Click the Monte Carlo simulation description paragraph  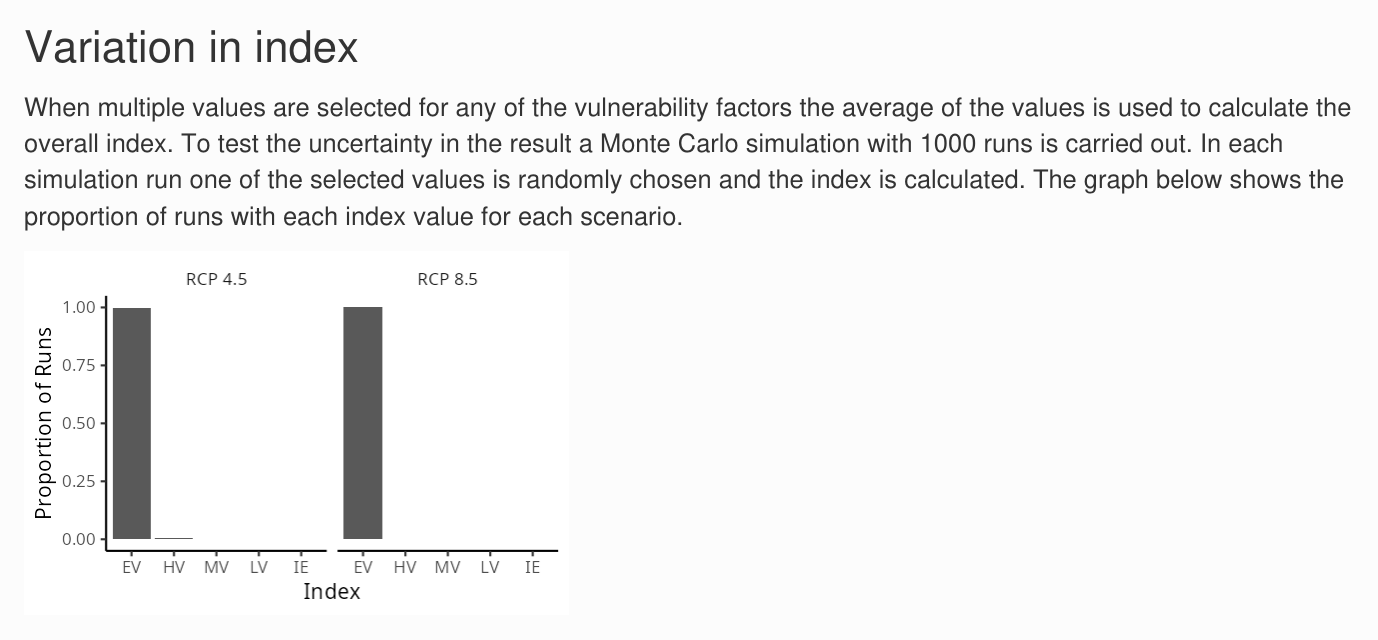pos(687,162)
